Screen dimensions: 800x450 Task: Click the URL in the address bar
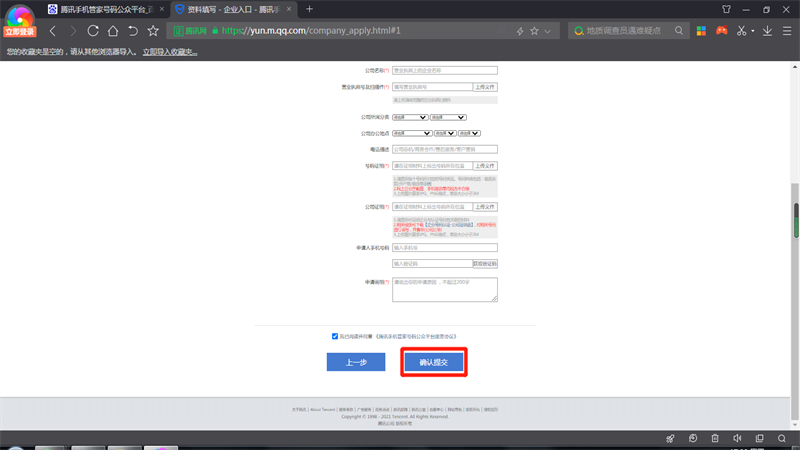pyautogui.click(x=311, y=31)
